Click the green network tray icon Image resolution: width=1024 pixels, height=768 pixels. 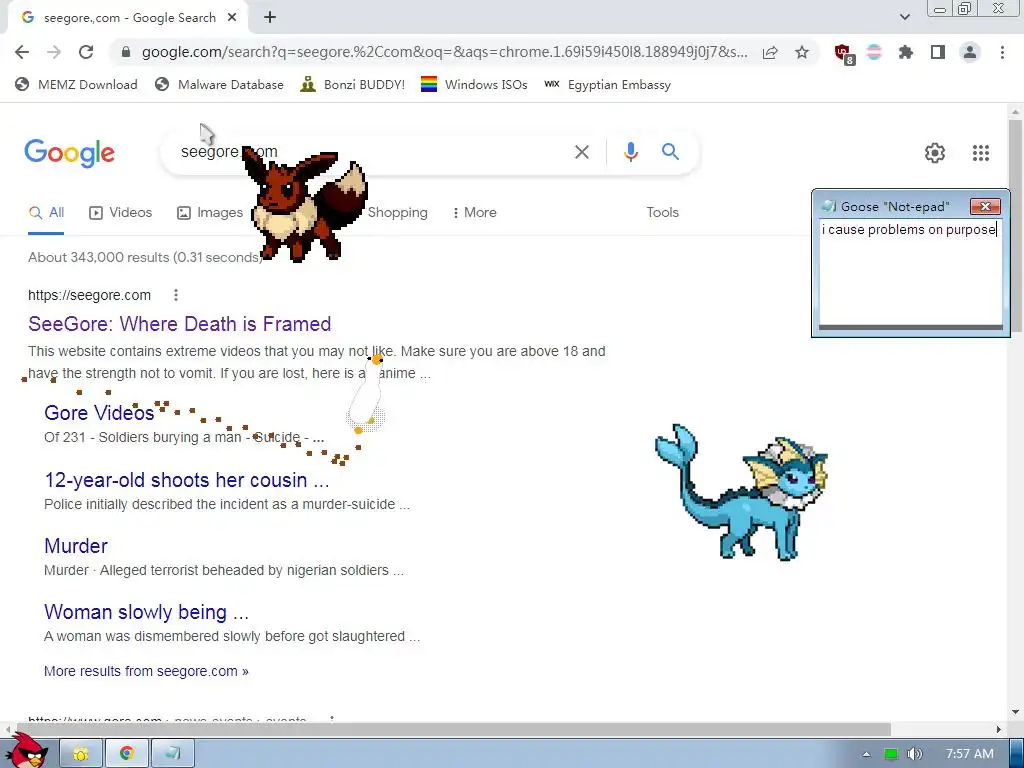891,754
